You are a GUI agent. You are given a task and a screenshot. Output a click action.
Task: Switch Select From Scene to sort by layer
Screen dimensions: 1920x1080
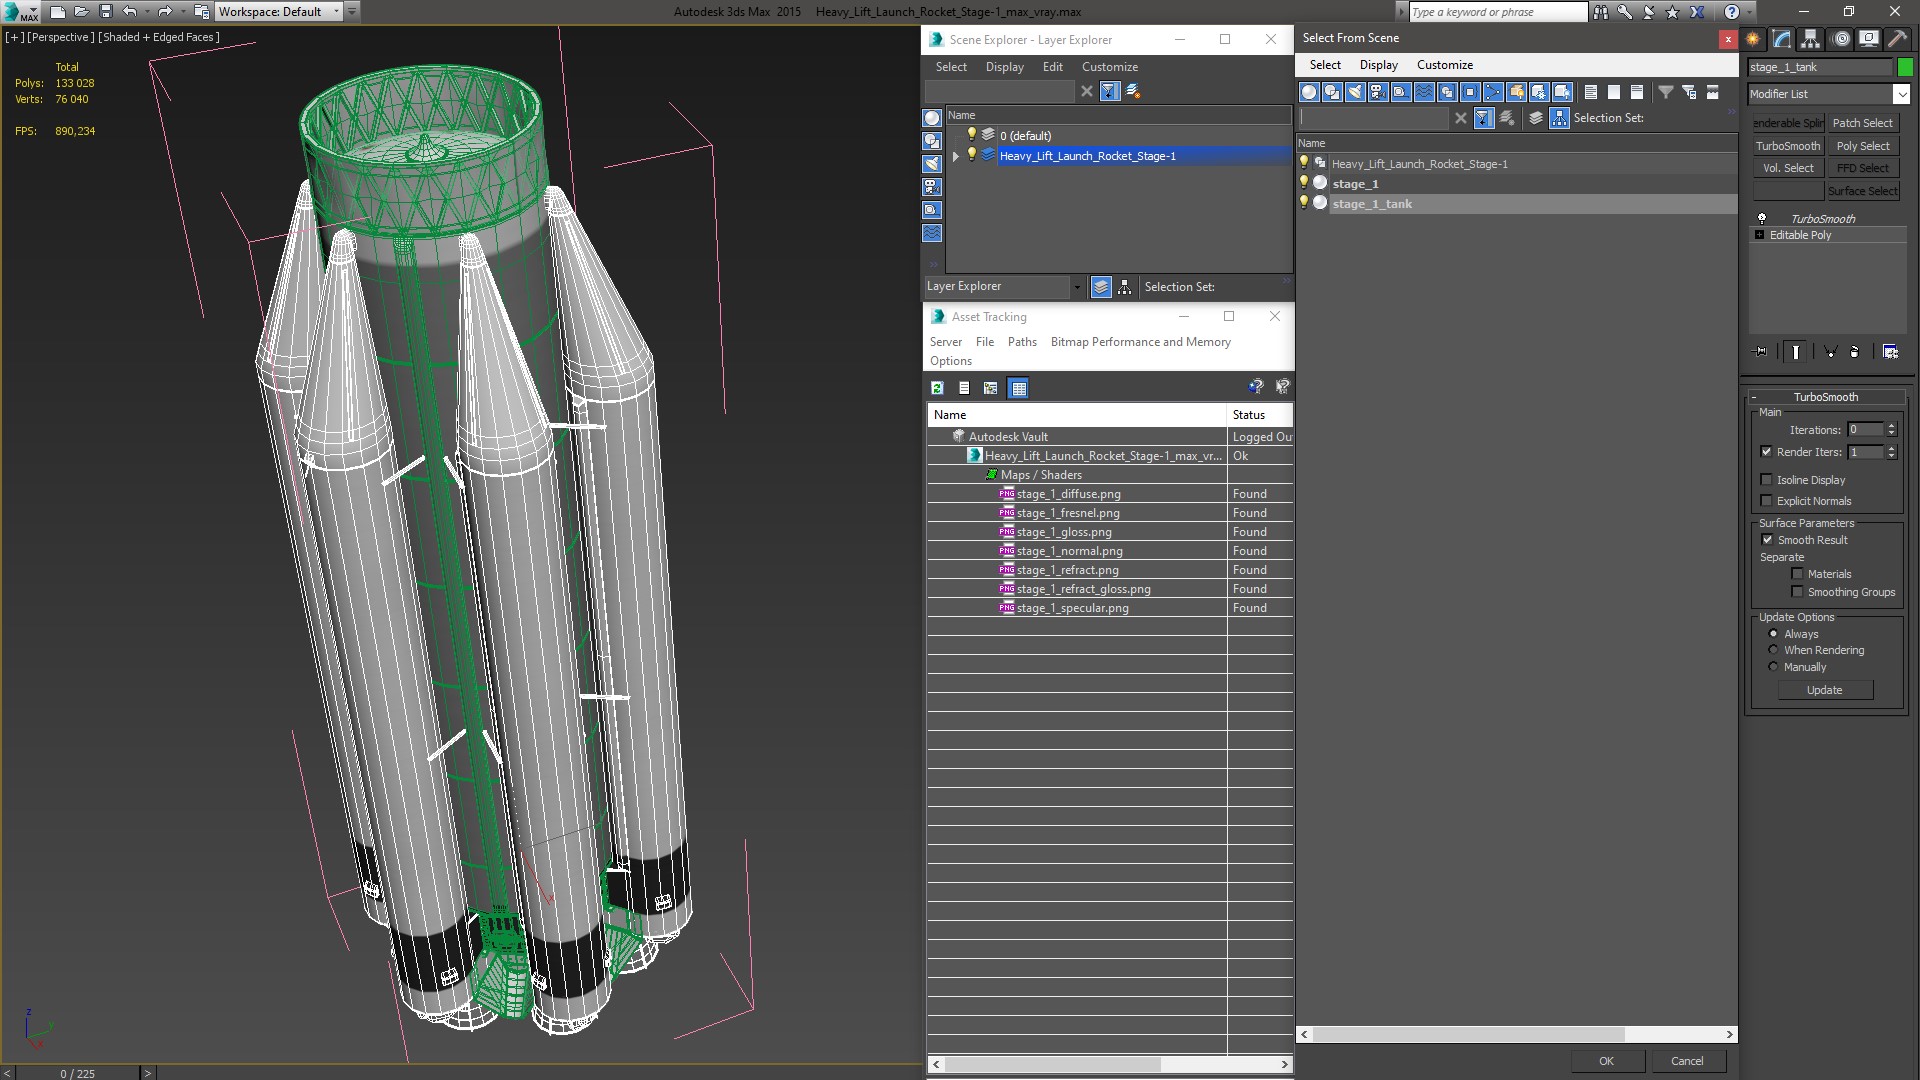point(1536,118)
